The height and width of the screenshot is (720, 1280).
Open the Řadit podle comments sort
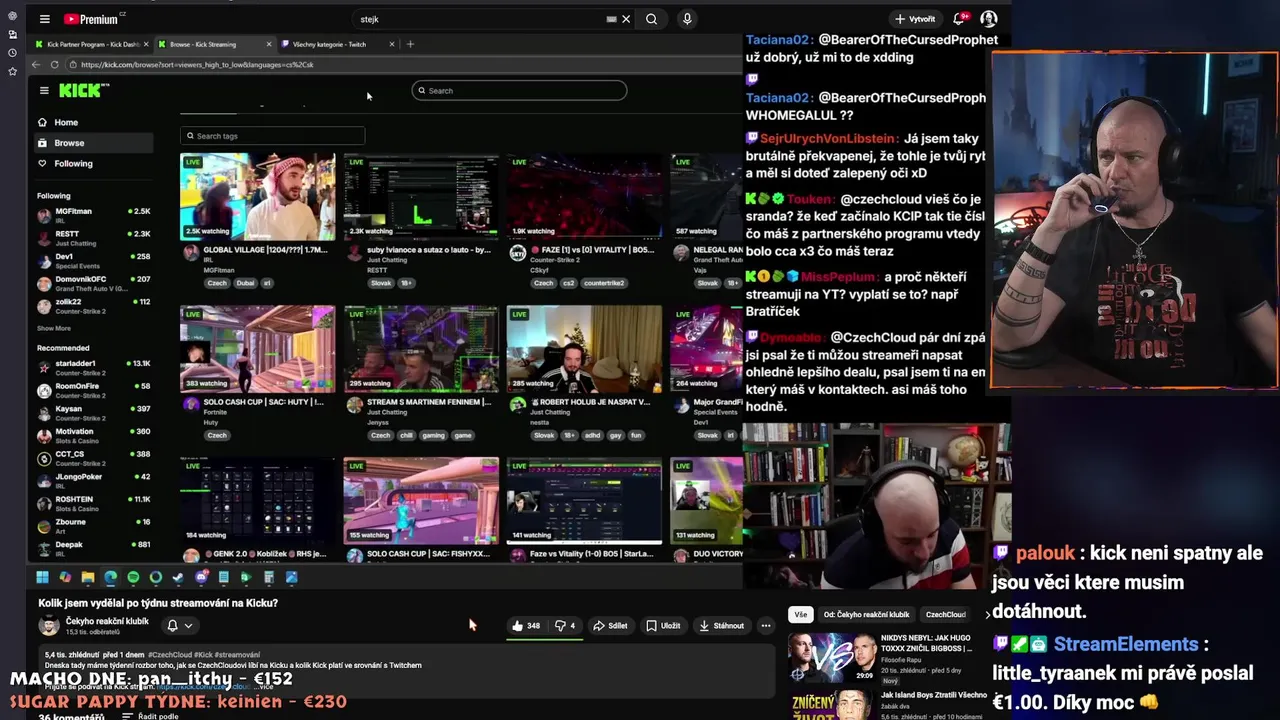coord(151,716)
